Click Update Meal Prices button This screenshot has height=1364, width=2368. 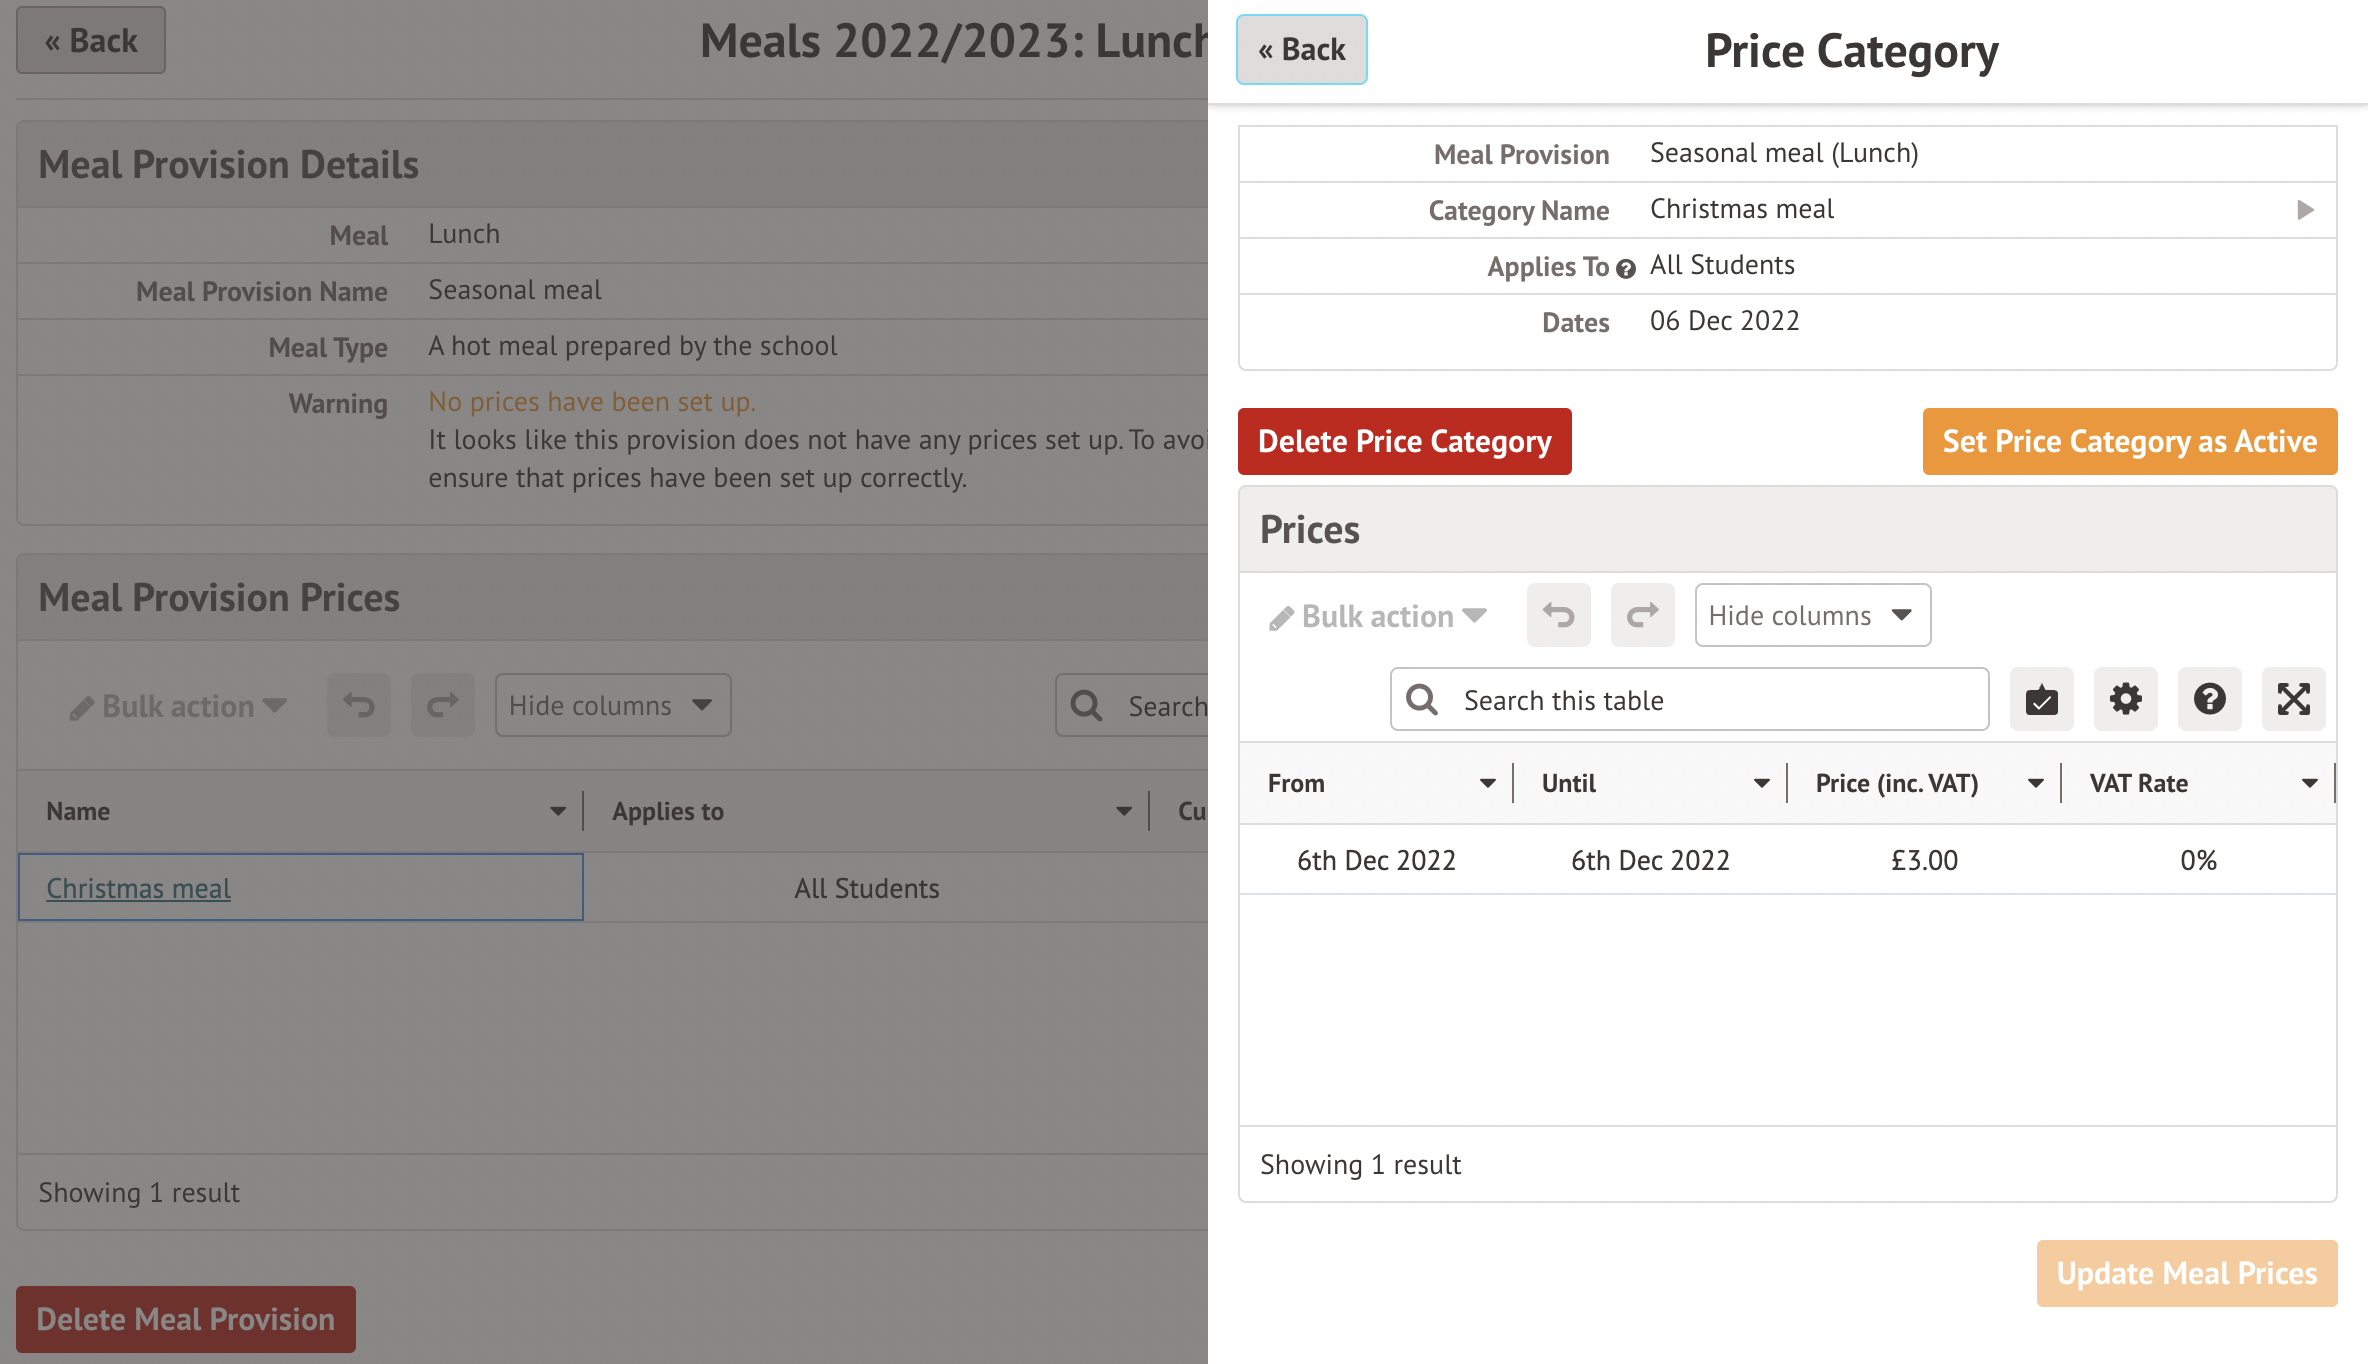[2186, 1273]
